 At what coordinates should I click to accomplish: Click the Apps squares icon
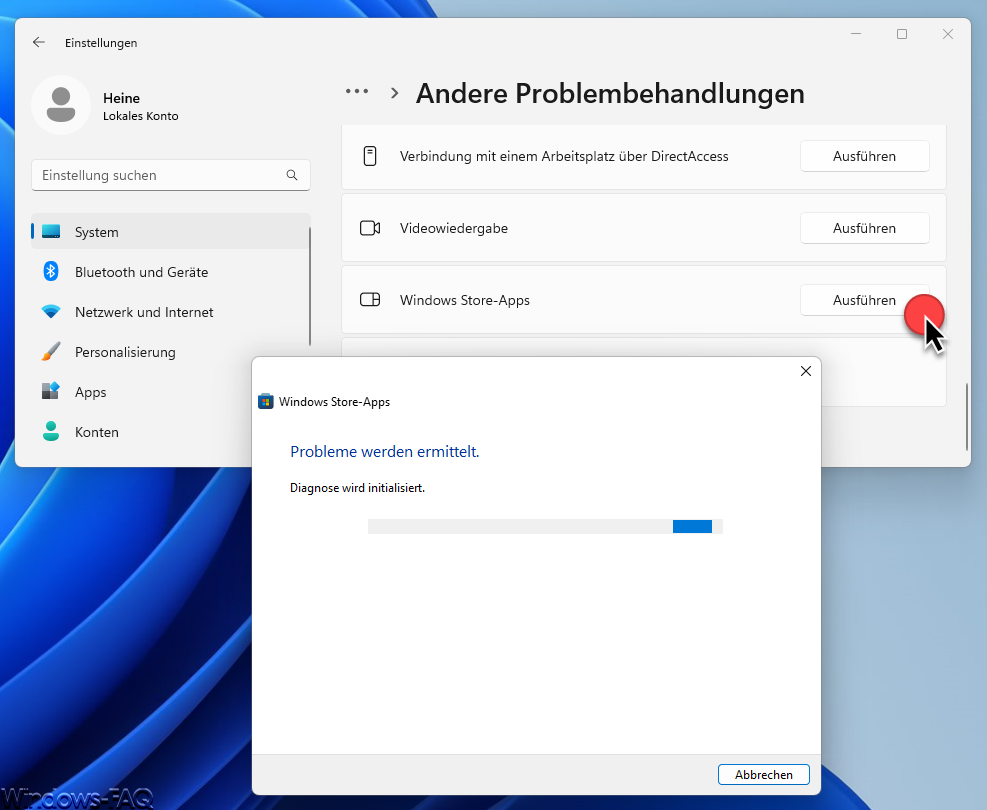[x=51, y=391]
